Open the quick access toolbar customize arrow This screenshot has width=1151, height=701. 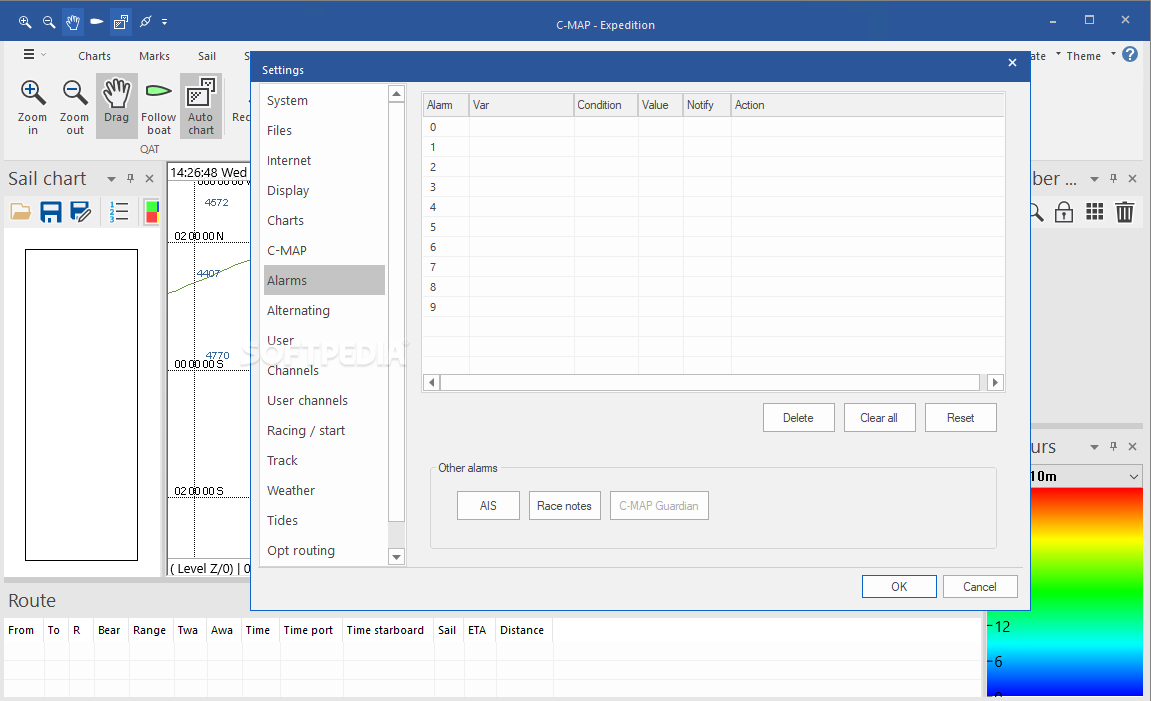pyautogui.click(x=164, y=22)
